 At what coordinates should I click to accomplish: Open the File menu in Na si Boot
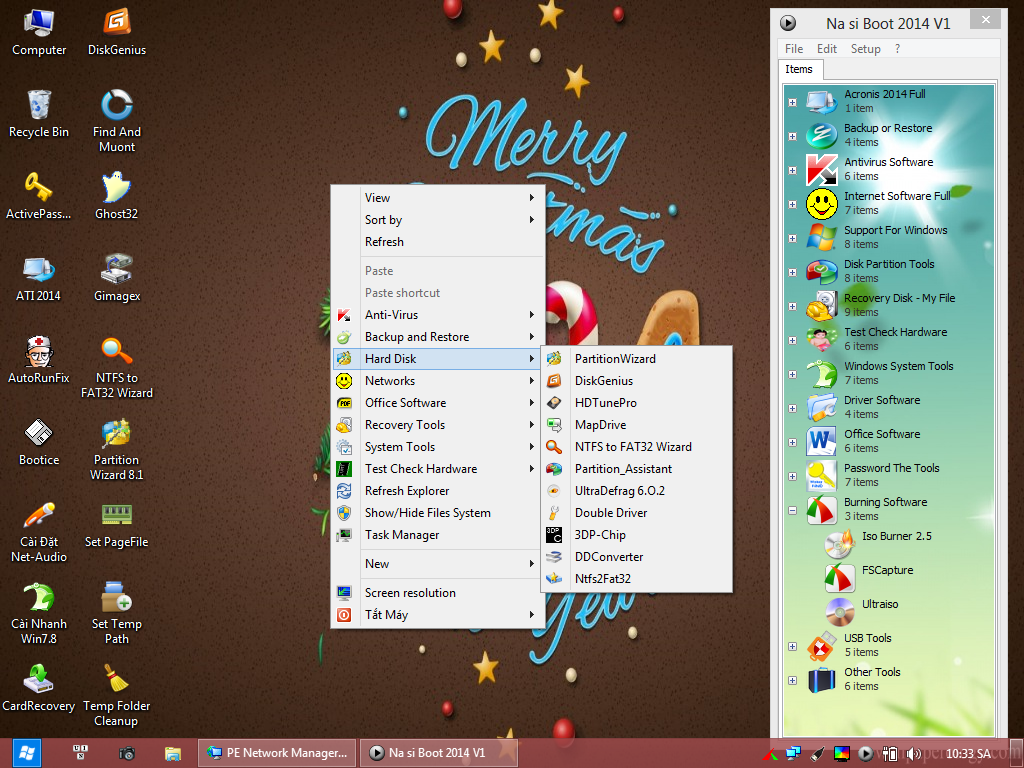point(794,49)
